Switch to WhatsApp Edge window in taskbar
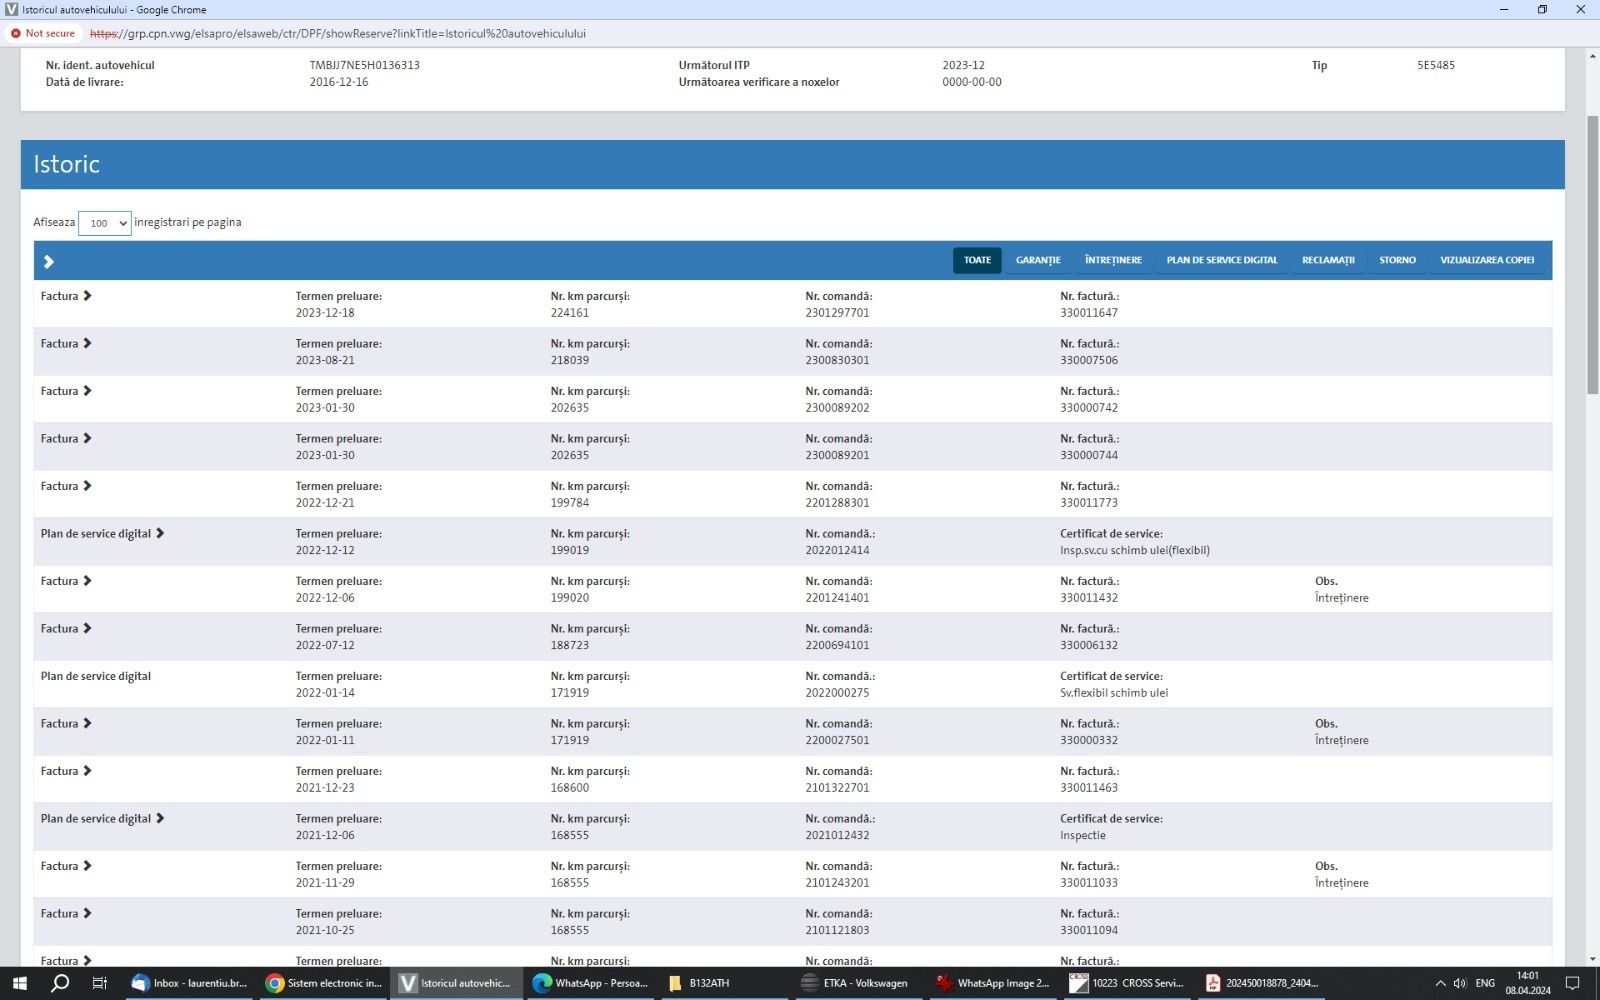 pyautogui.click(x=590, y=983)
